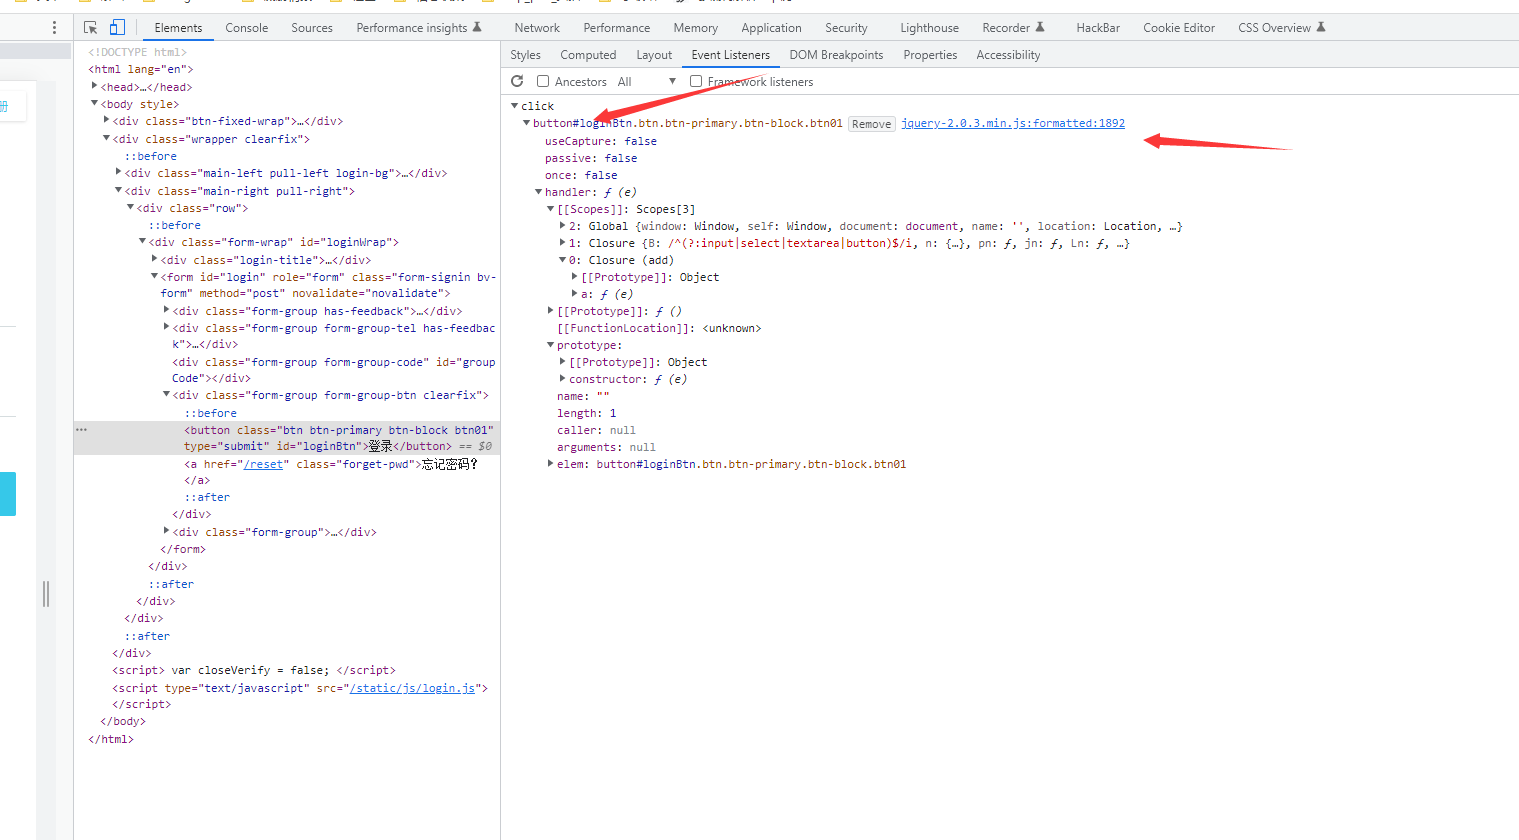This screenshot has width=1519, height=840.
Task: Expand the elem: button#loginBtn entry
Action: (x=551, y=464)
